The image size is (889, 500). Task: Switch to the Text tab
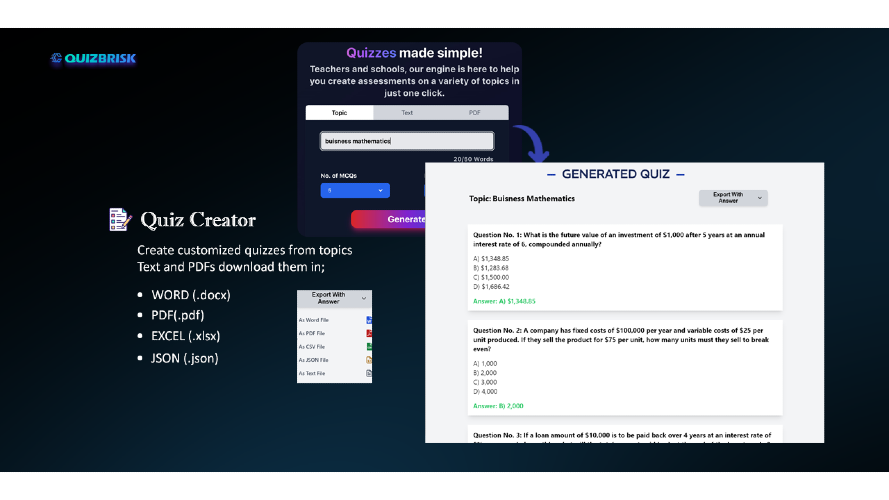tap(407, 113)
